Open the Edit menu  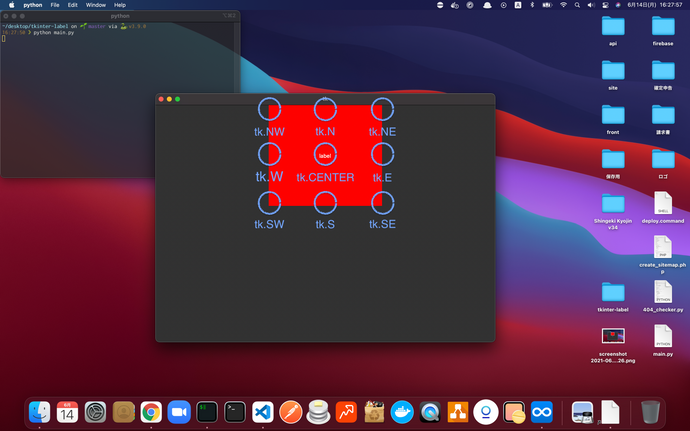pyautogui.click(x=72, y=5)
